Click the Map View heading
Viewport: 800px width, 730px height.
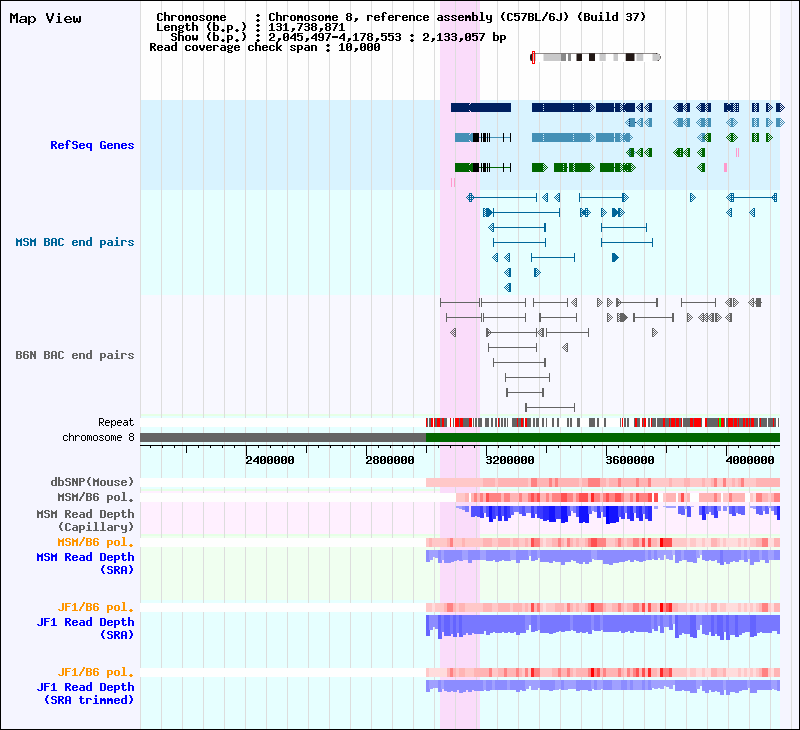[45, 19]
